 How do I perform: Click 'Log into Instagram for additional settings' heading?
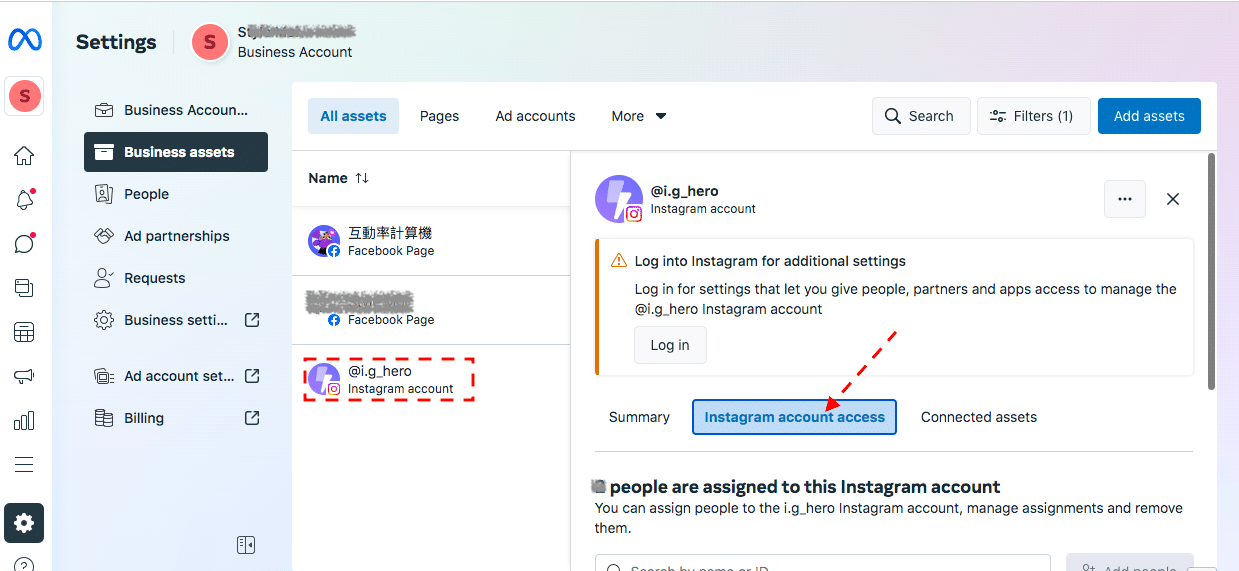[x=770, y=261]
